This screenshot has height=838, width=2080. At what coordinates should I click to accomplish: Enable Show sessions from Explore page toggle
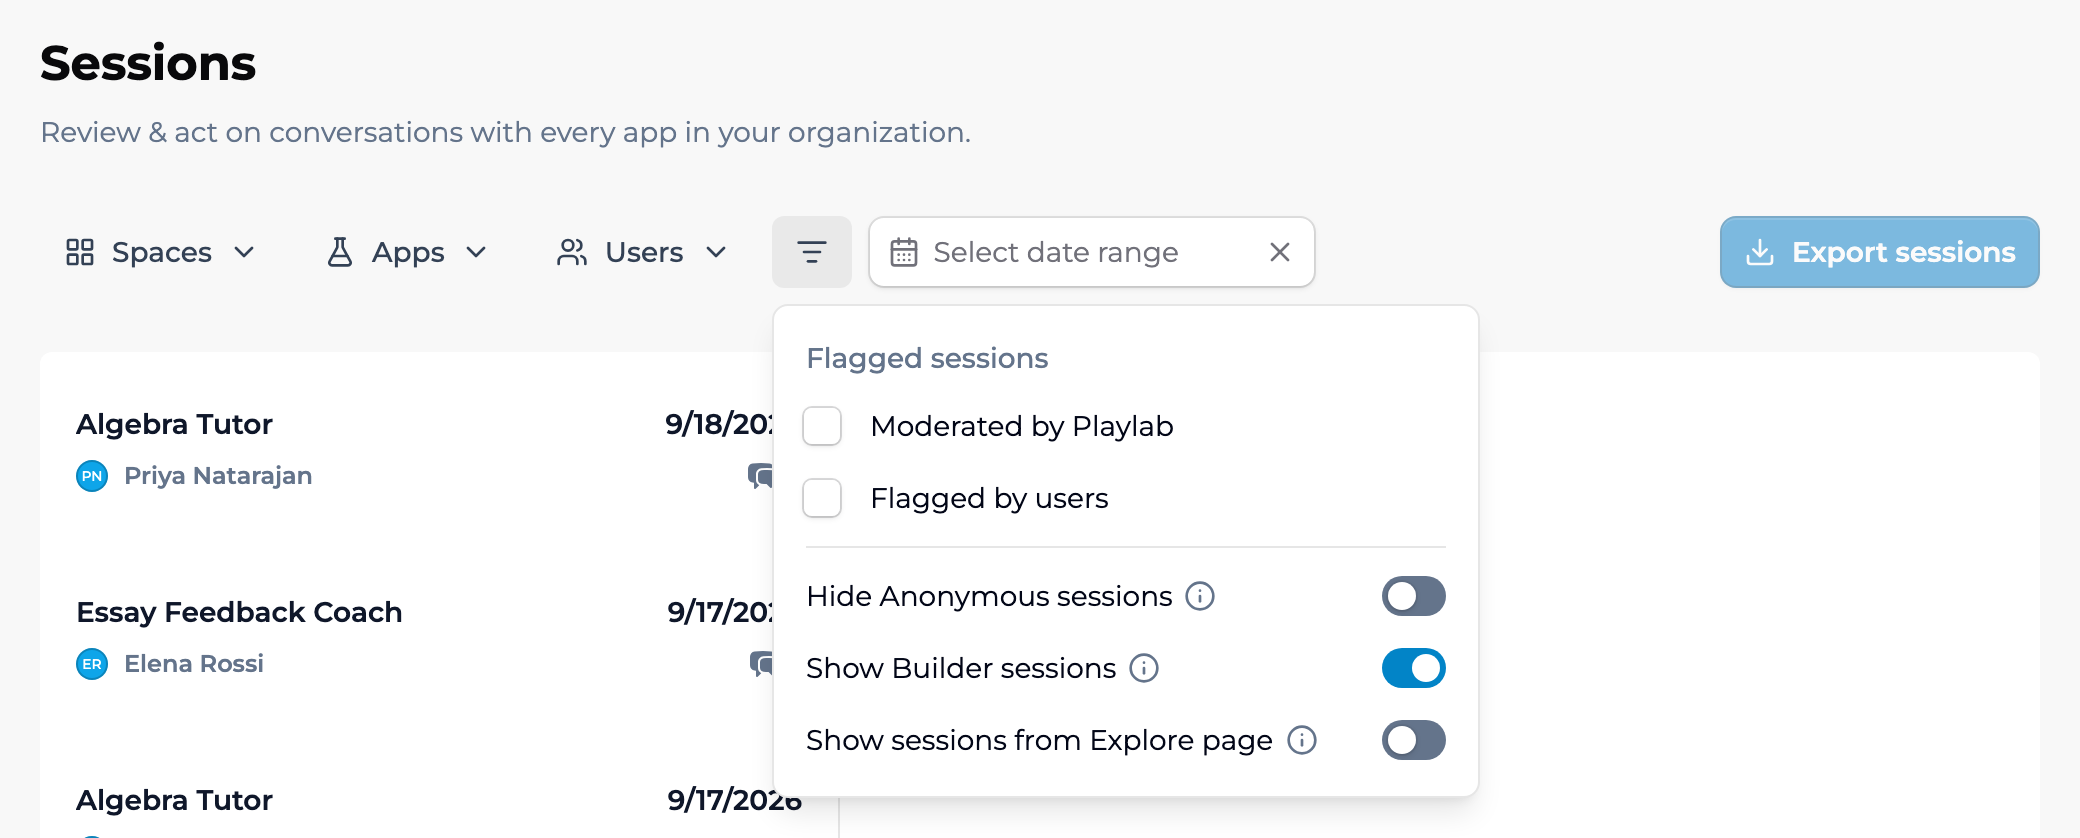pos(1413,740)
